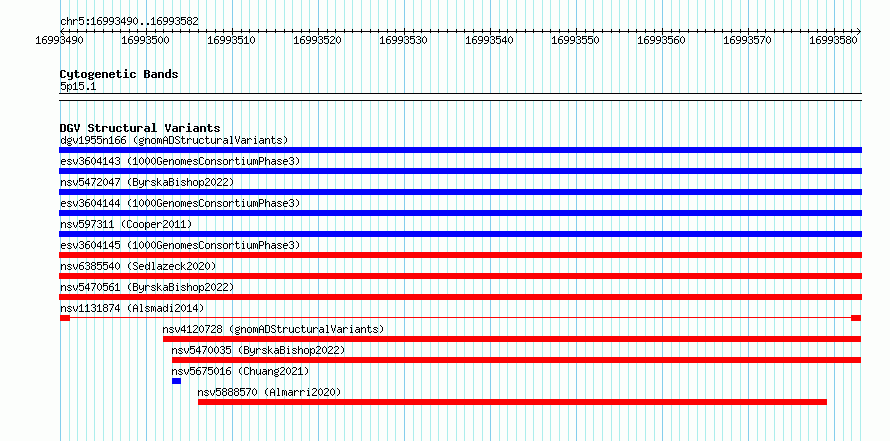This screenshot has height=441, width=890.
Task: Open nsv5470561 ByrskaBishop2022 label
Action: coord(147,287)
